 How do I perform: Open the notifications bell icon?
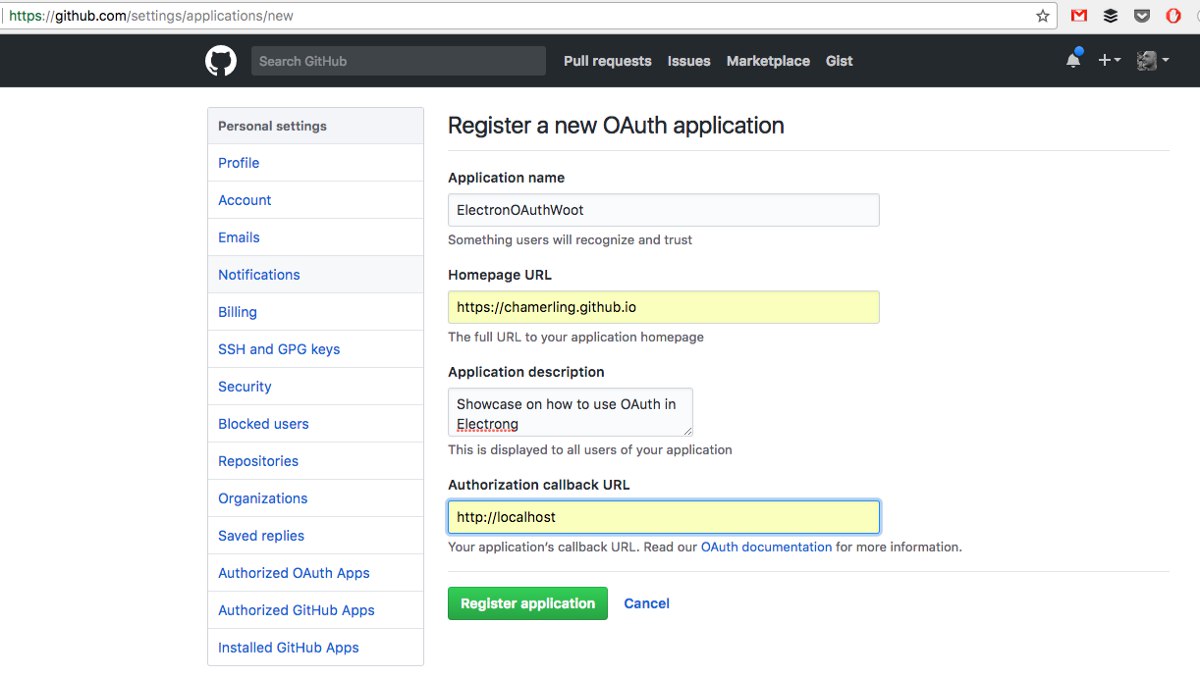pos(1073,60)
